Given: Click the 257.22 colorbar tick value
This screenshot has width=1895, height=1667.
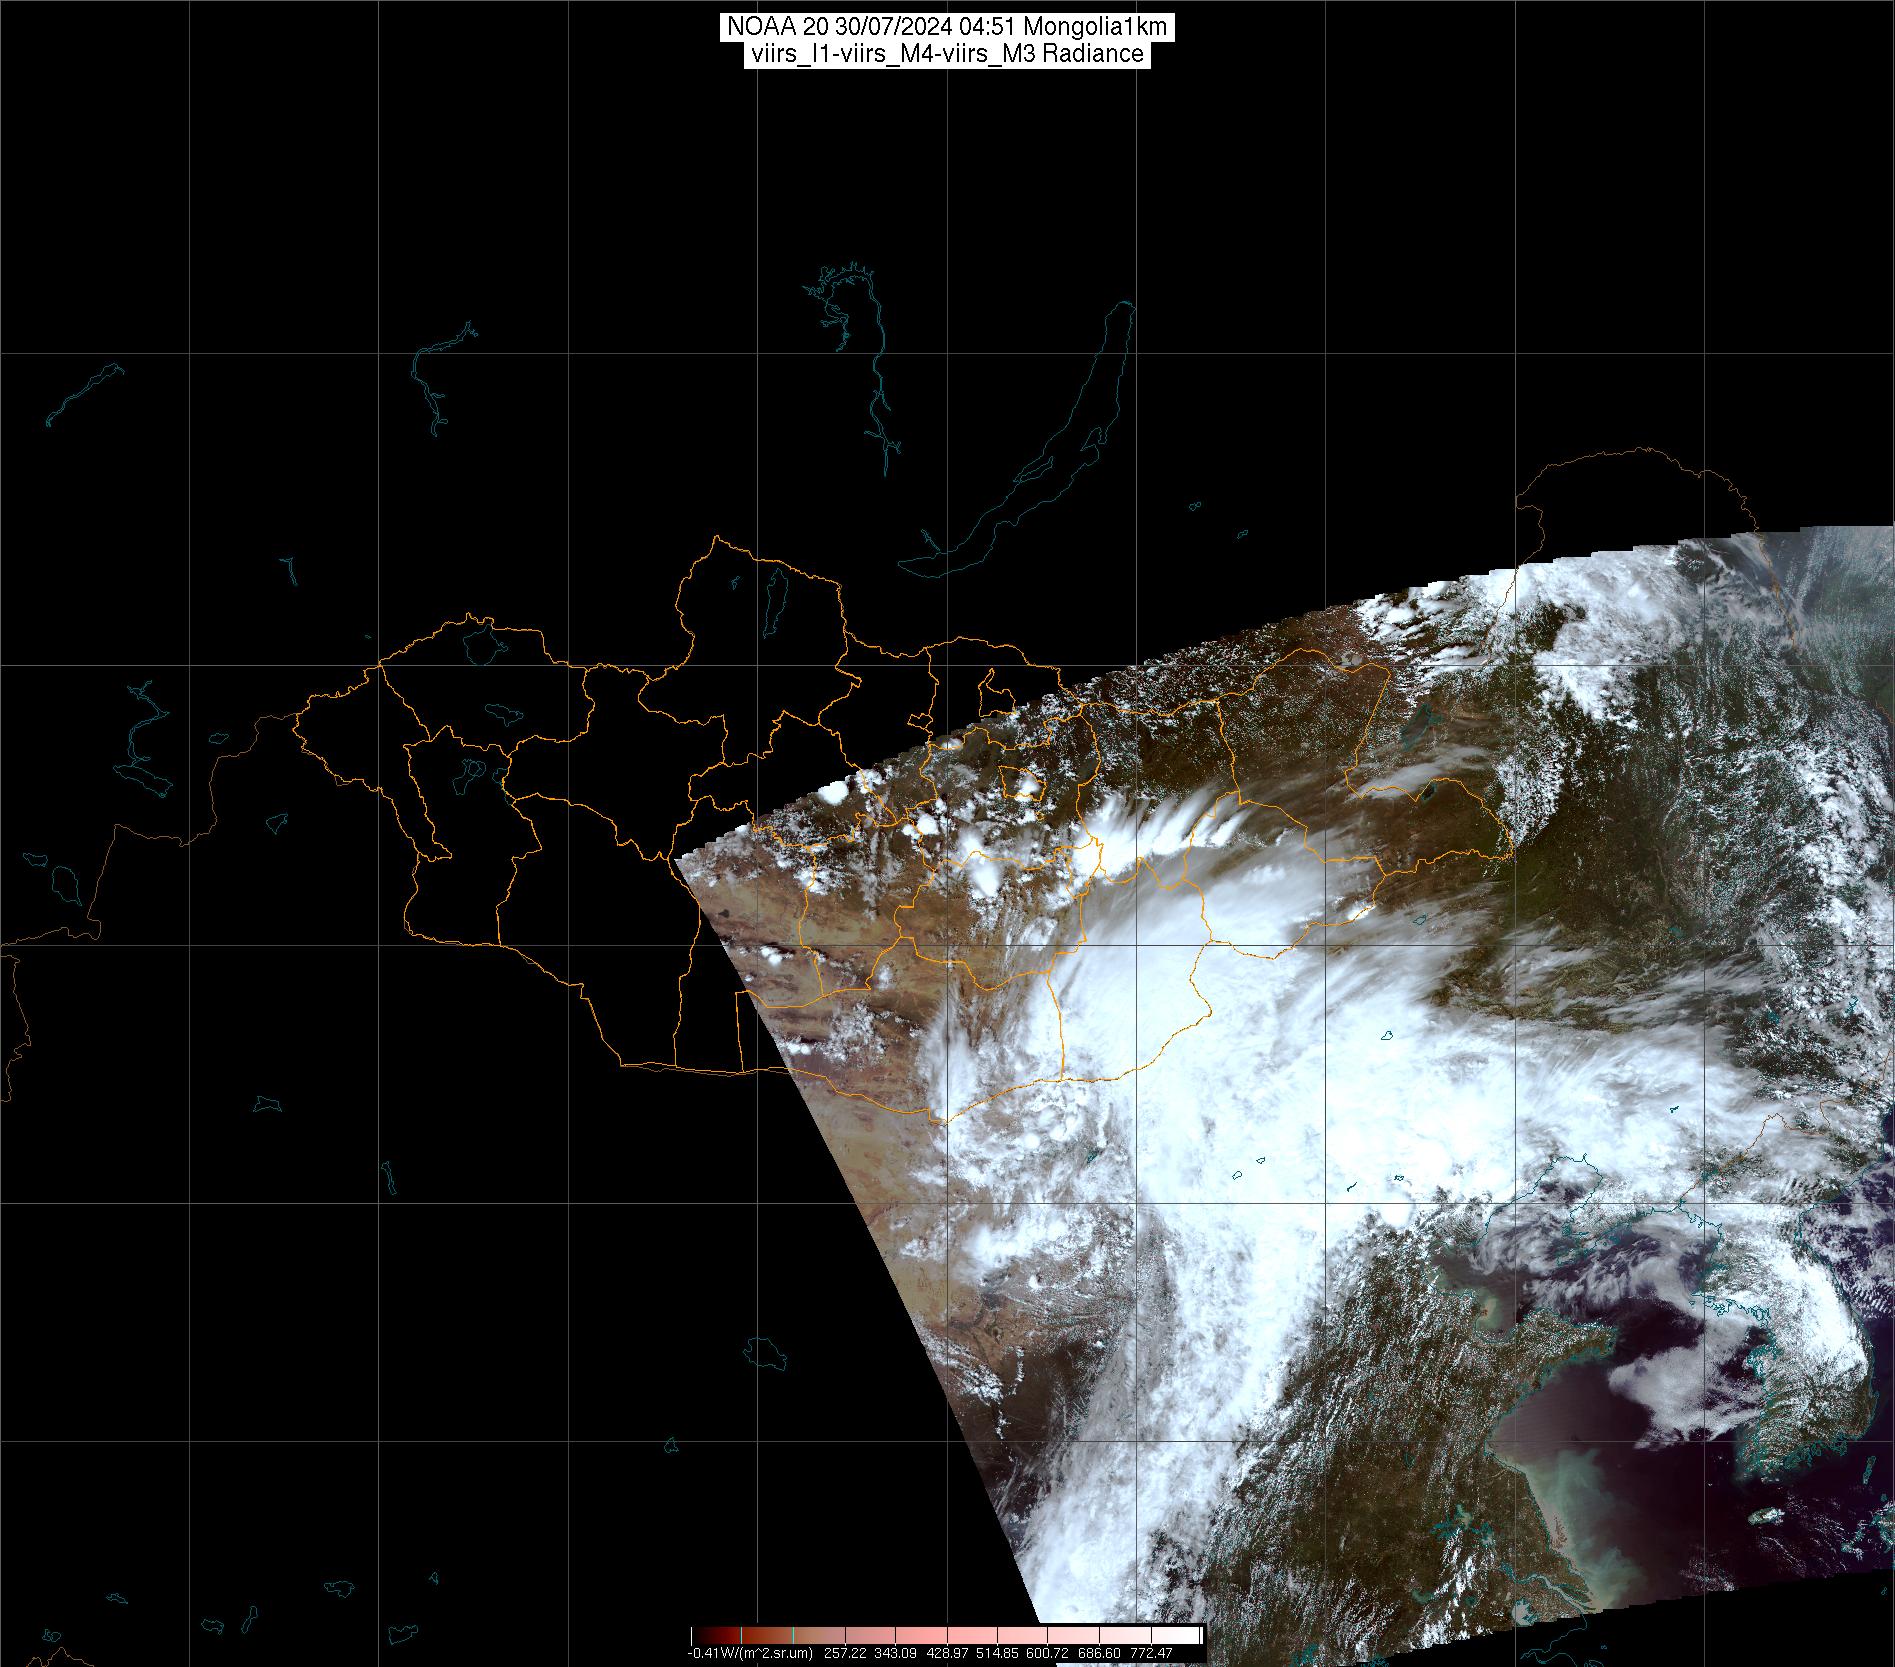Looking at the screenshot, I should click(x=844, y=1653).
